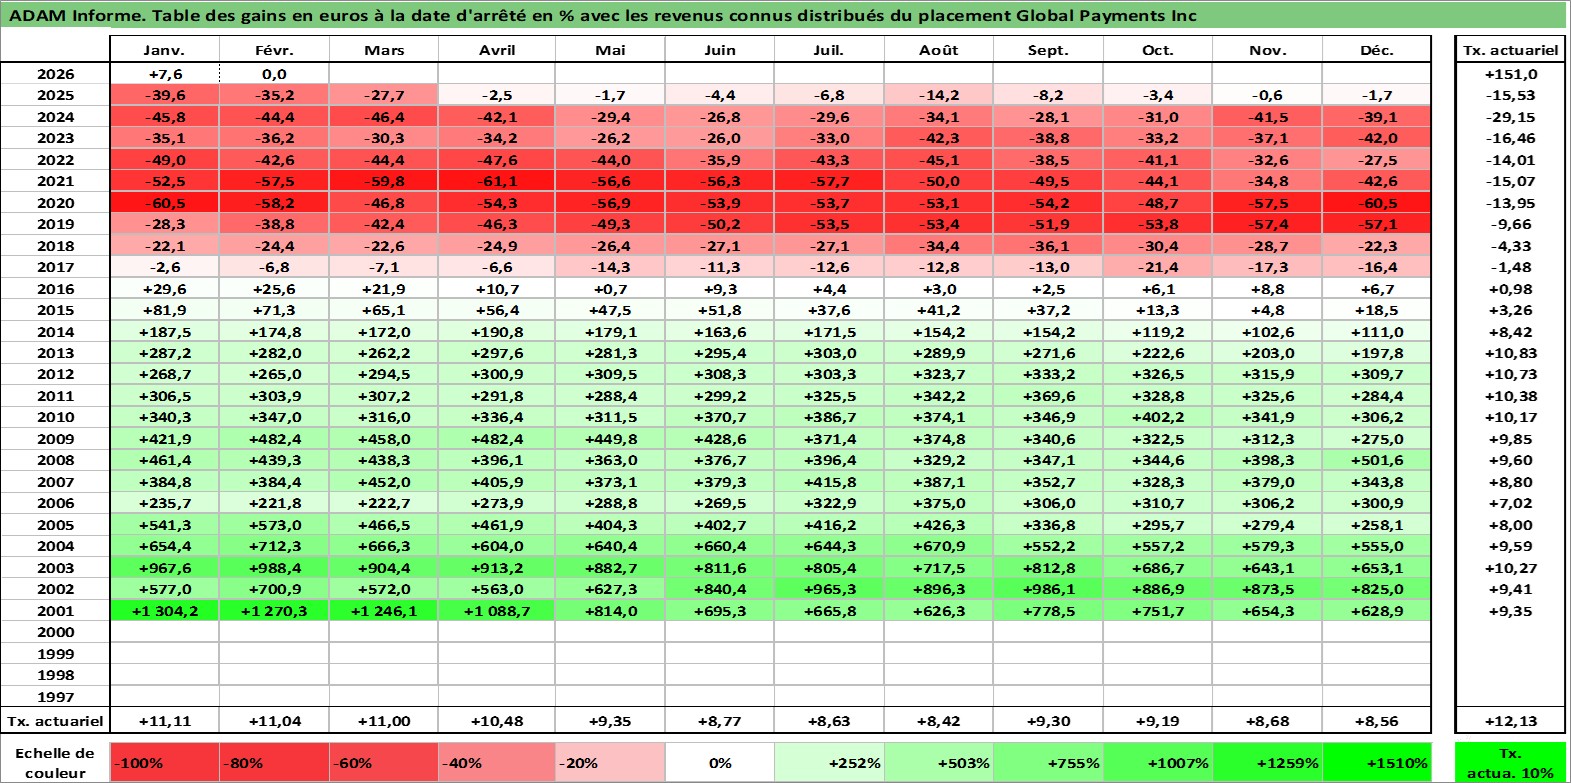Select the 2026 year row label
Viewport: 1571px width, 783px height.
tap(55, 74)
